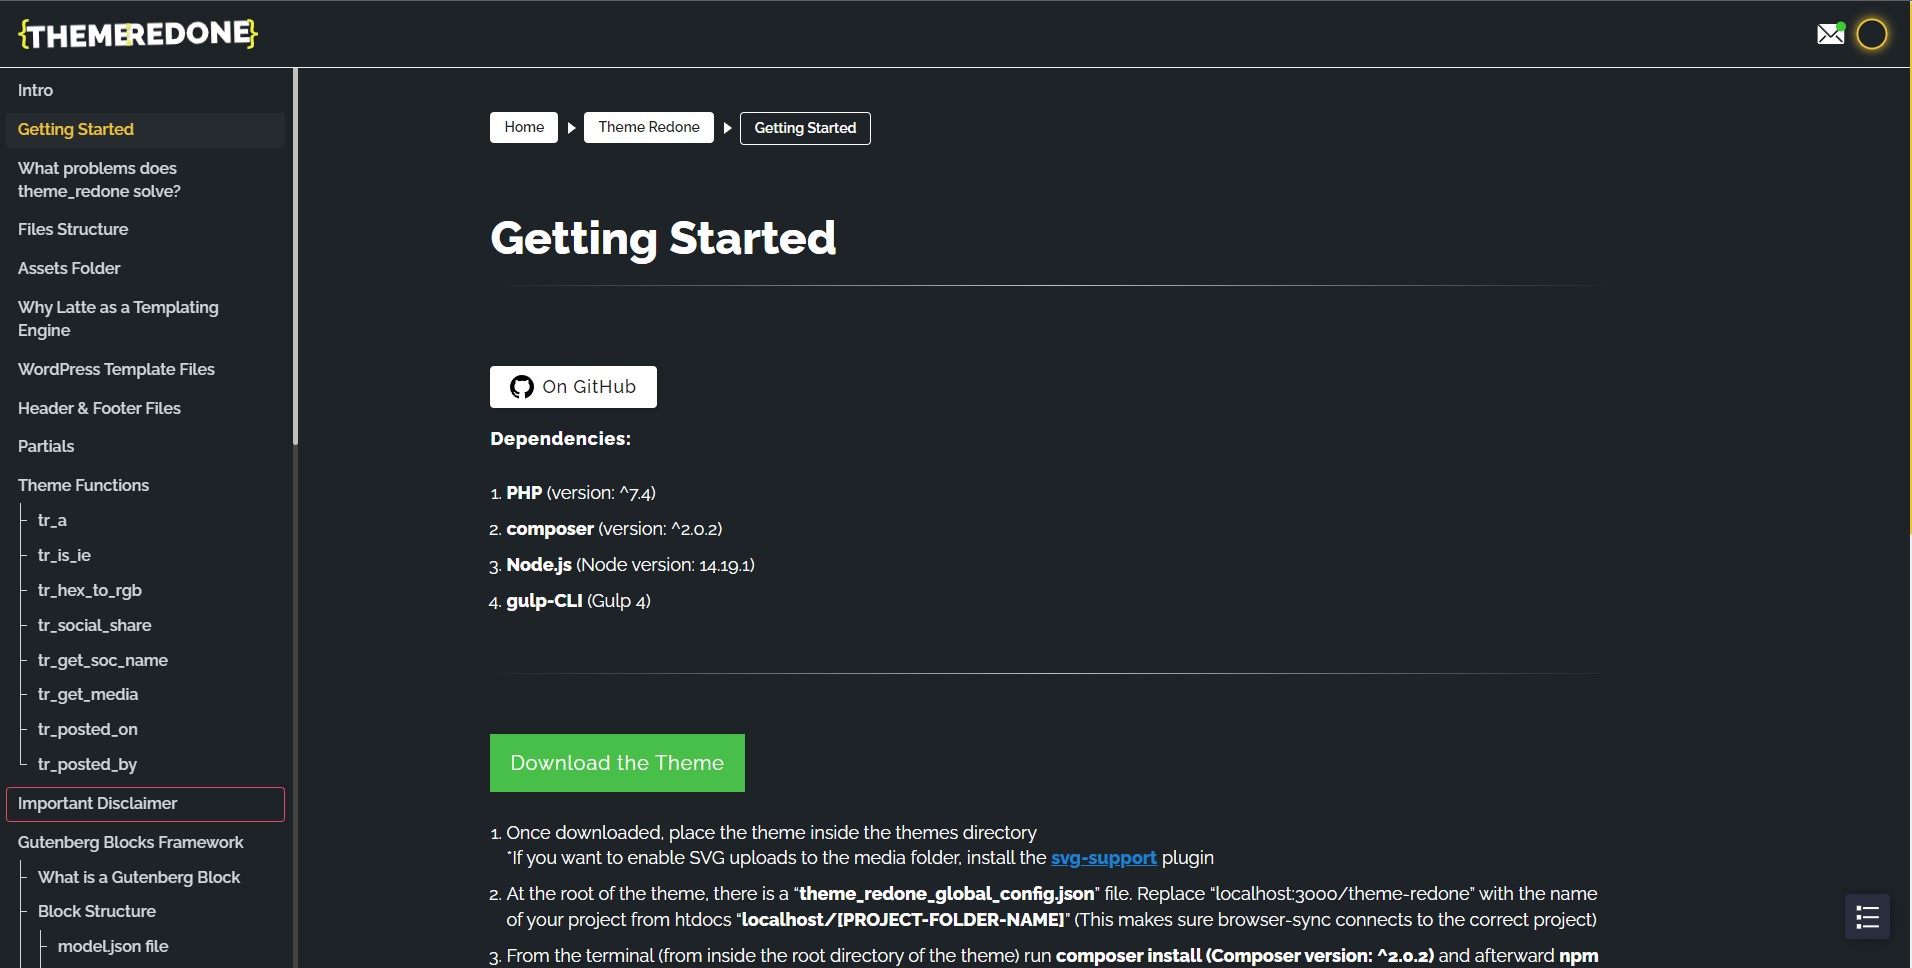Select the model.json file entry
This screenshot has width=1912, height=968.
click(112, 946)
